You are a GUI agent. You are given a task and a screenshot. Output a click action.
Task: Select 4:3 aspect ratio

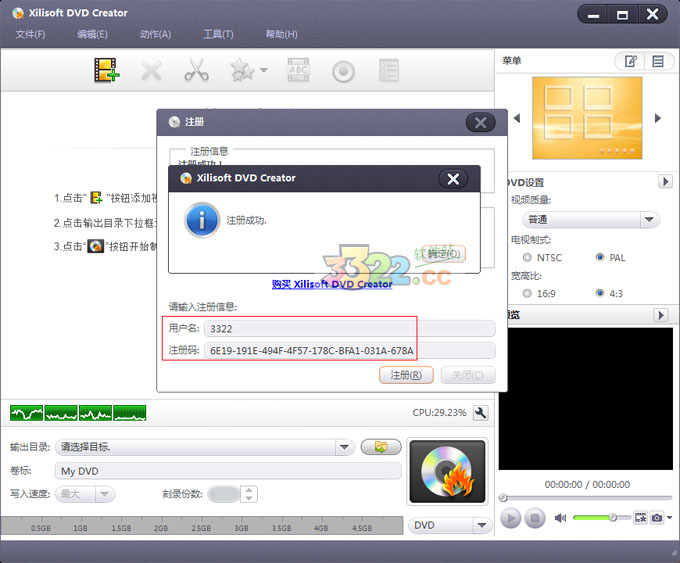click(600, 294)
